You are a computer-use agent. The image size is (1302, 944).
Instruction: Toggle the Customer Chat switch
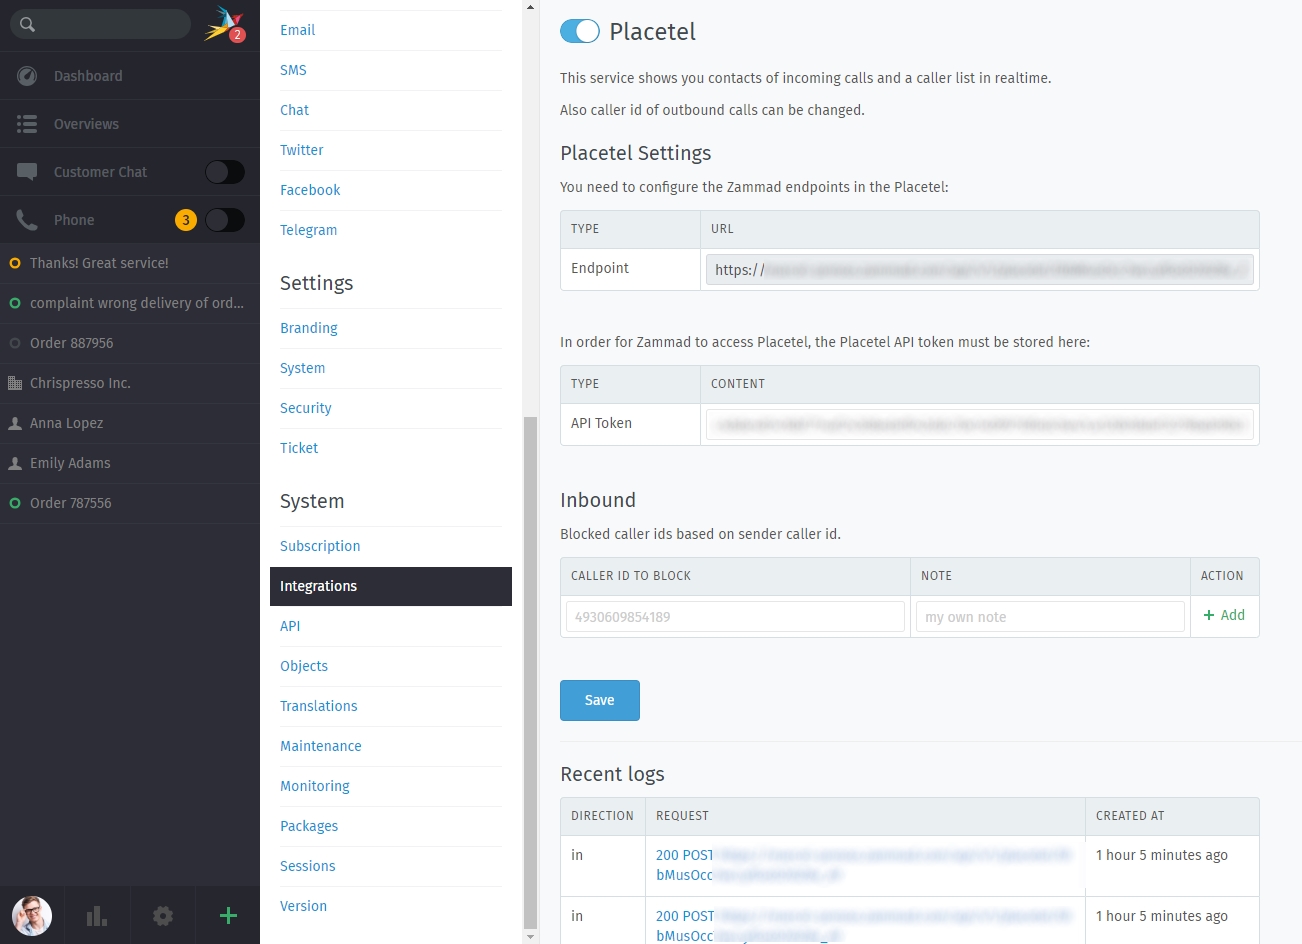(x=225, y=172)
